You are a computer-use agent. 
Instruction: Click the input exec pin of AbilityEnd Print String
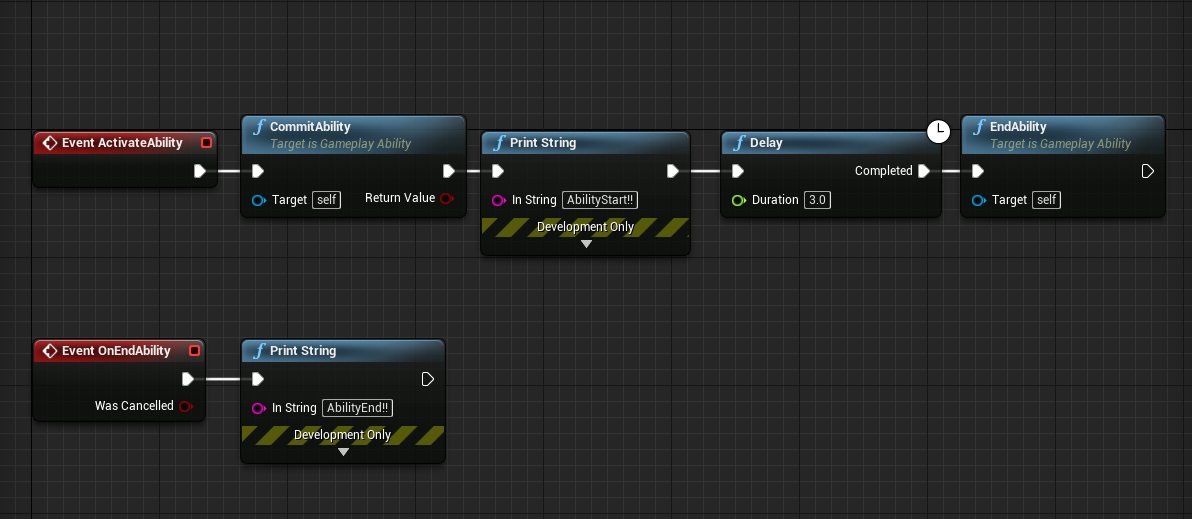coord(258,378)
